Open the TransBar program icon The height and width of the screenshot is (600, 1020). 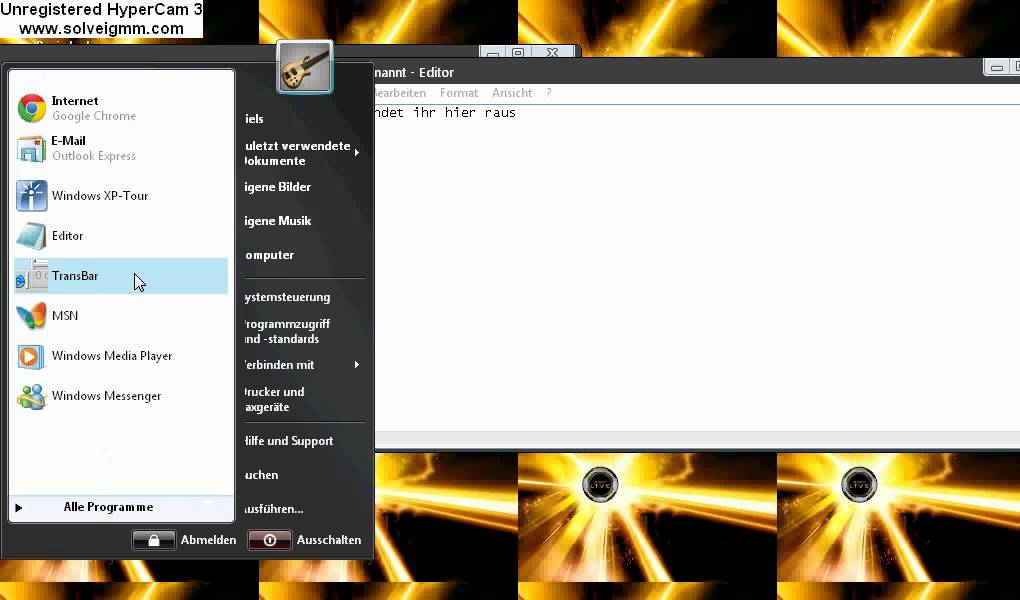point(31,276)
